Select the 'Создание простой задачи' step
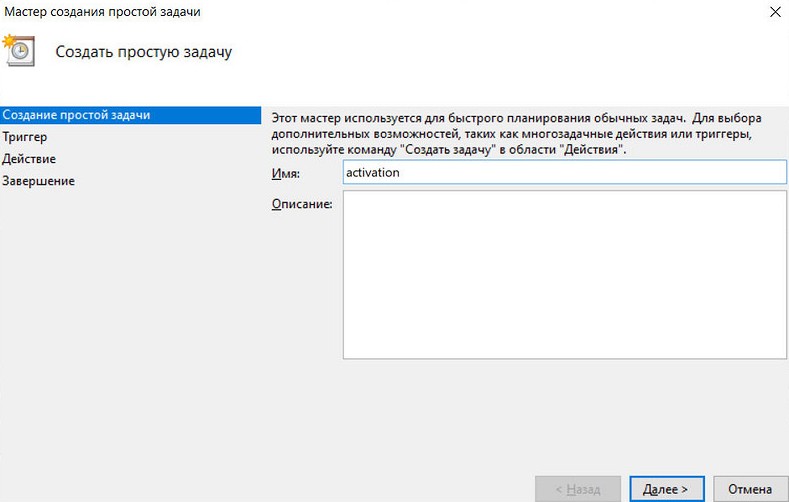The image size is (789, 502). (76, 115)
